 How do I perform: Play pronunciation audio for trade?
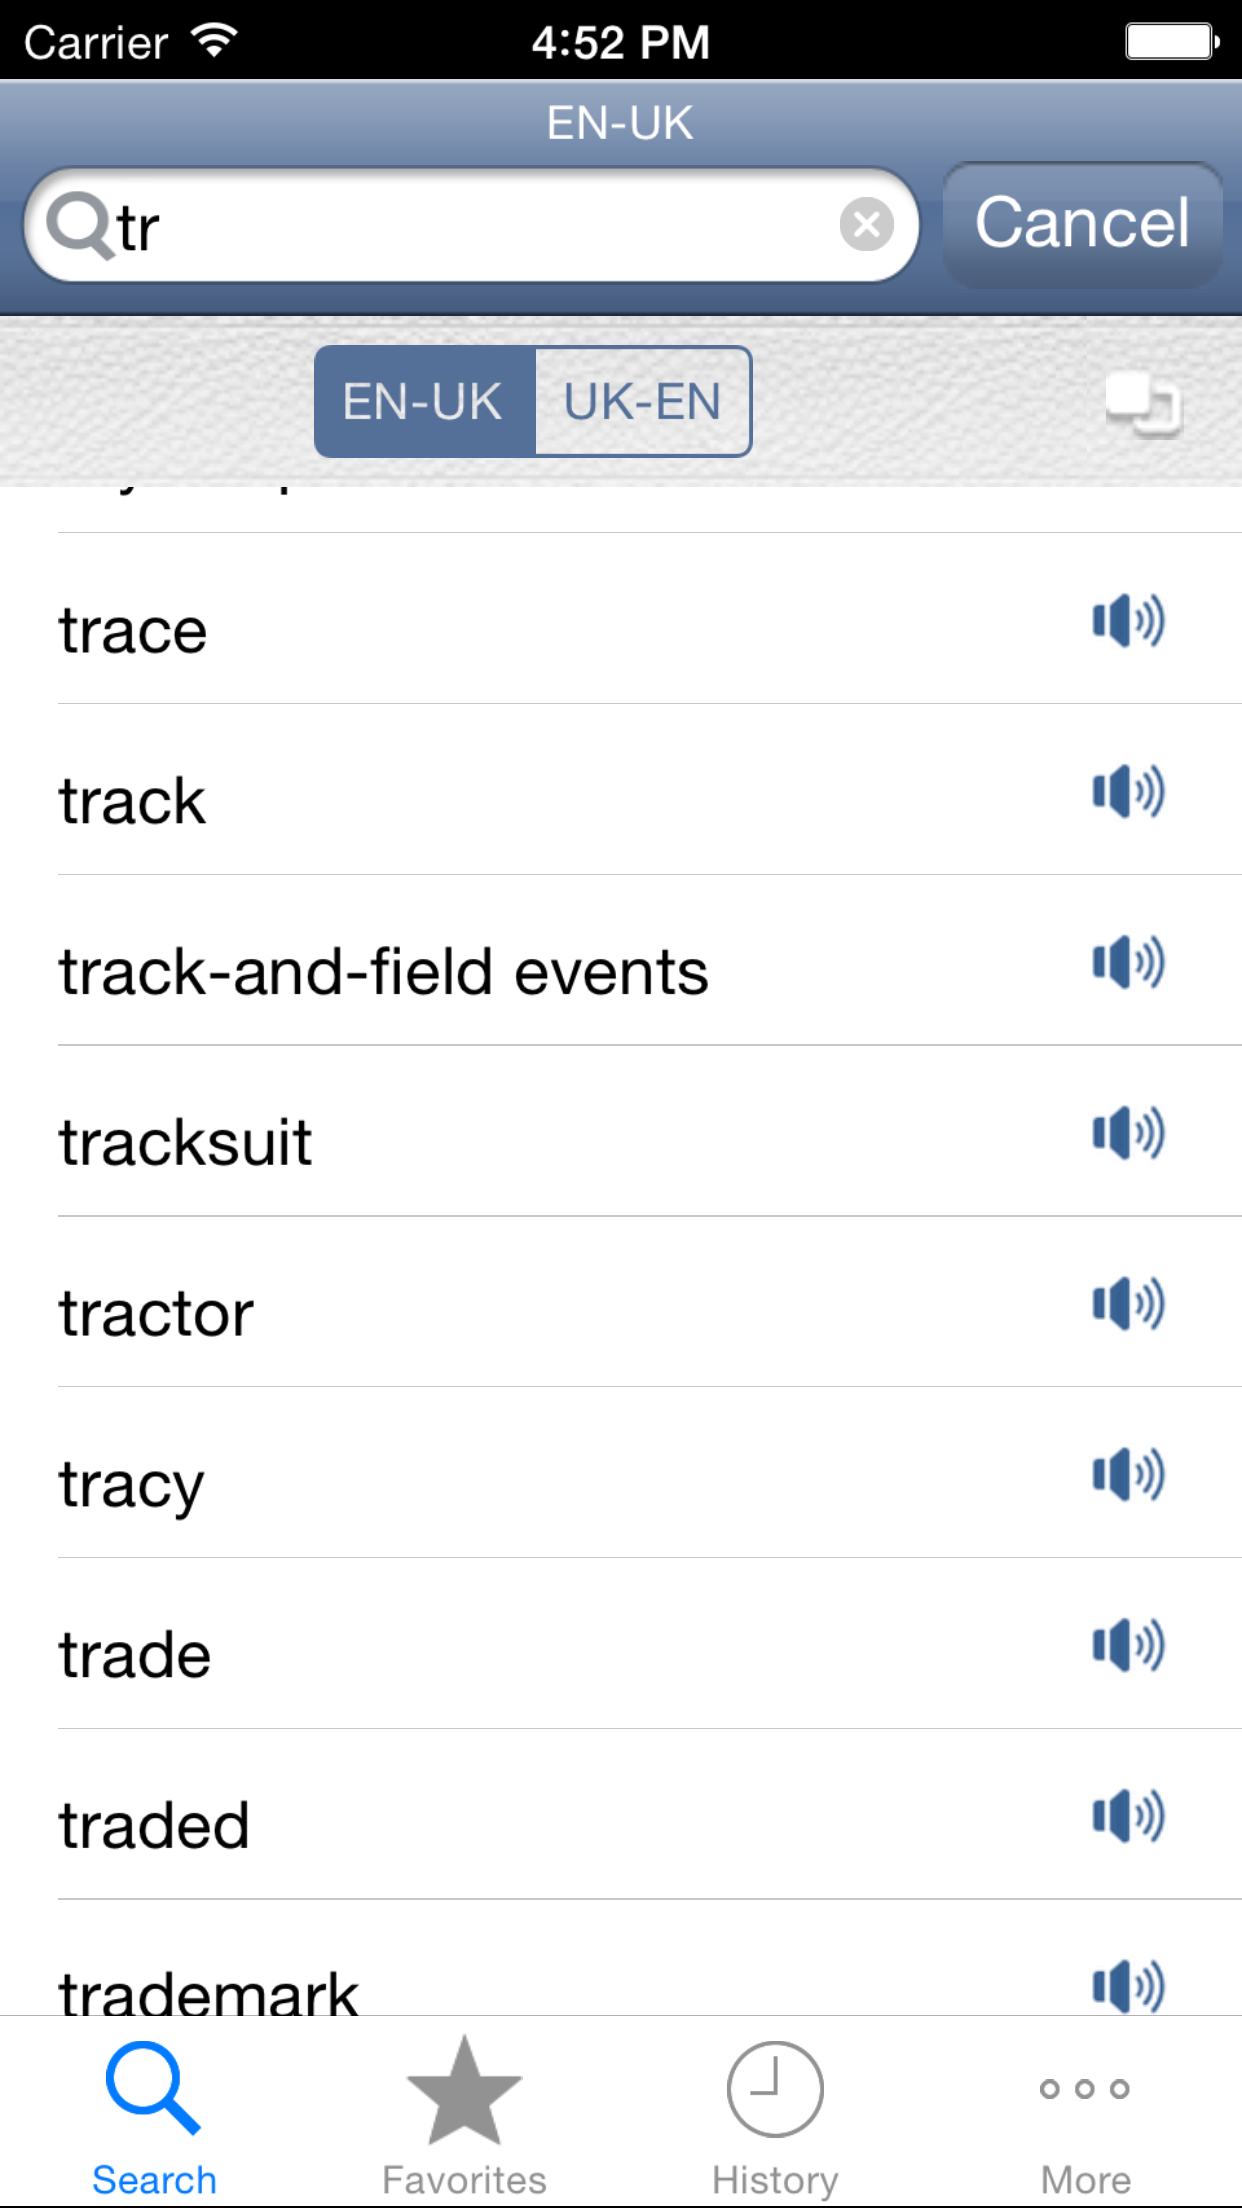[x=1128, y=1646]
